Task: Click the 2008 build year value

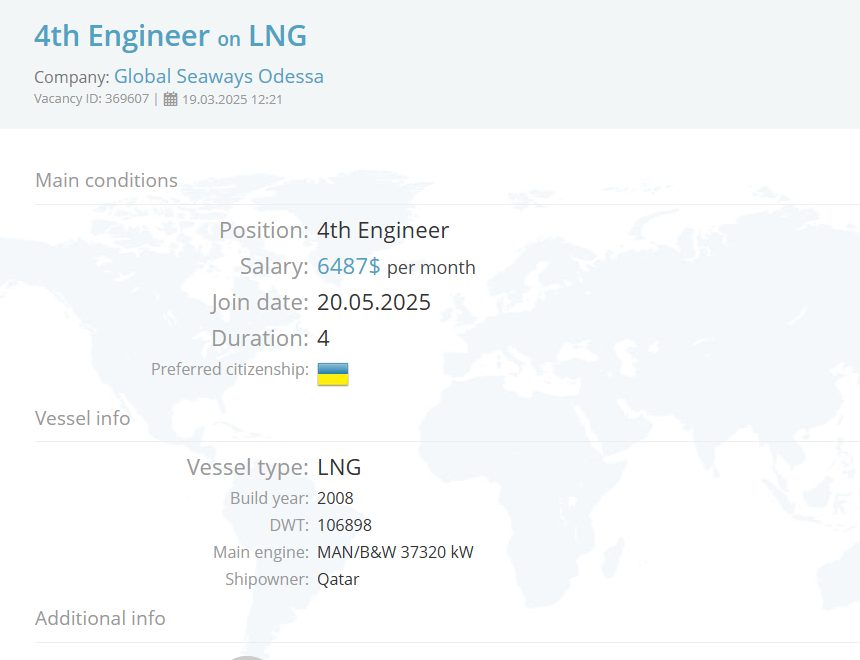Action: 335,498
